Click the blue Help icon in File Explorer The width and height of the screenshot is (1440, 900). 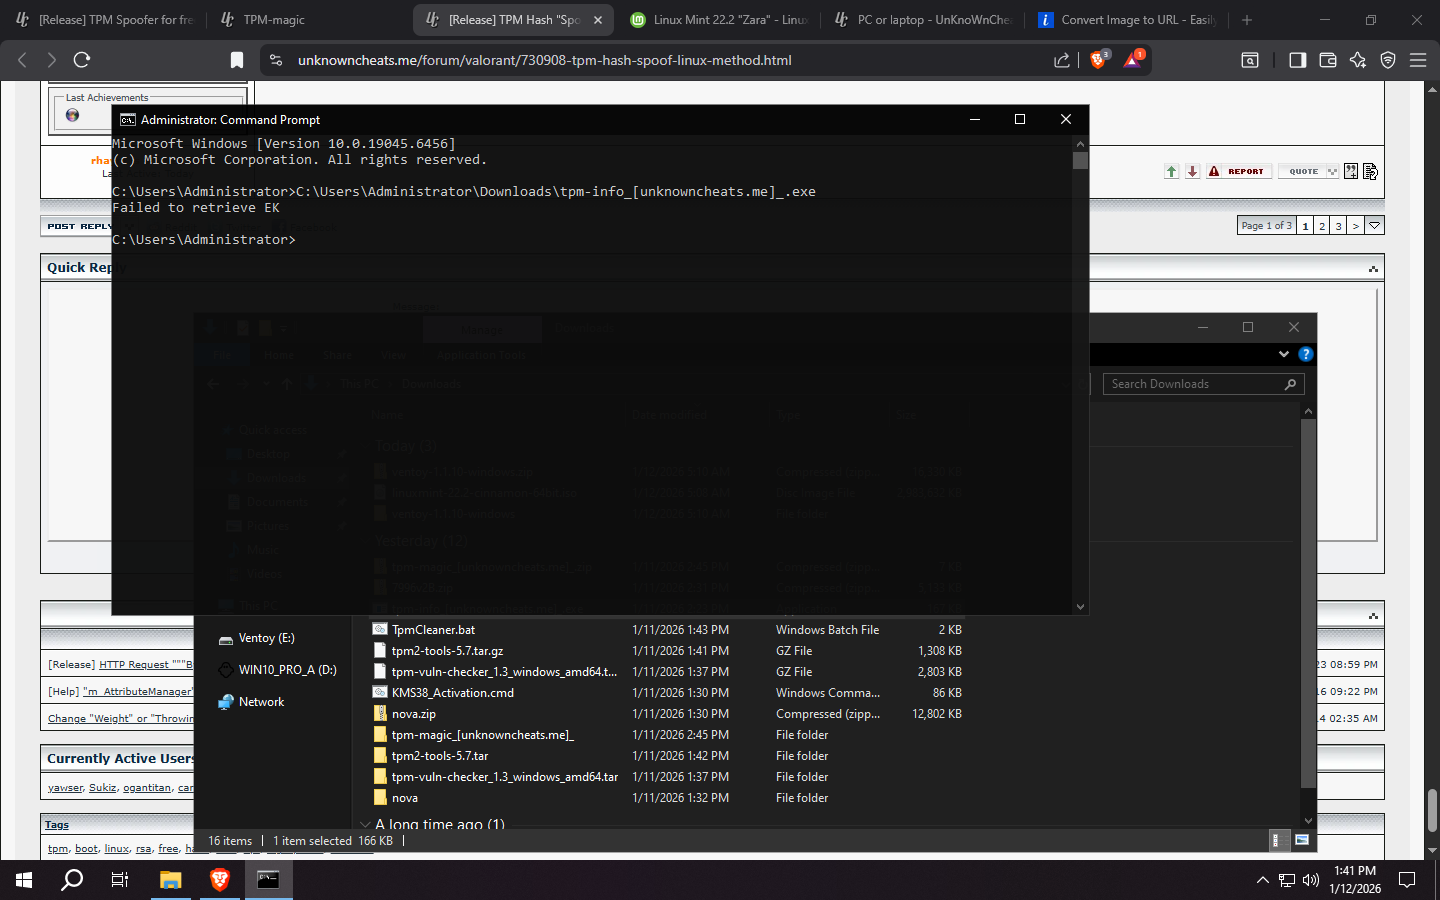(1305, 354)
